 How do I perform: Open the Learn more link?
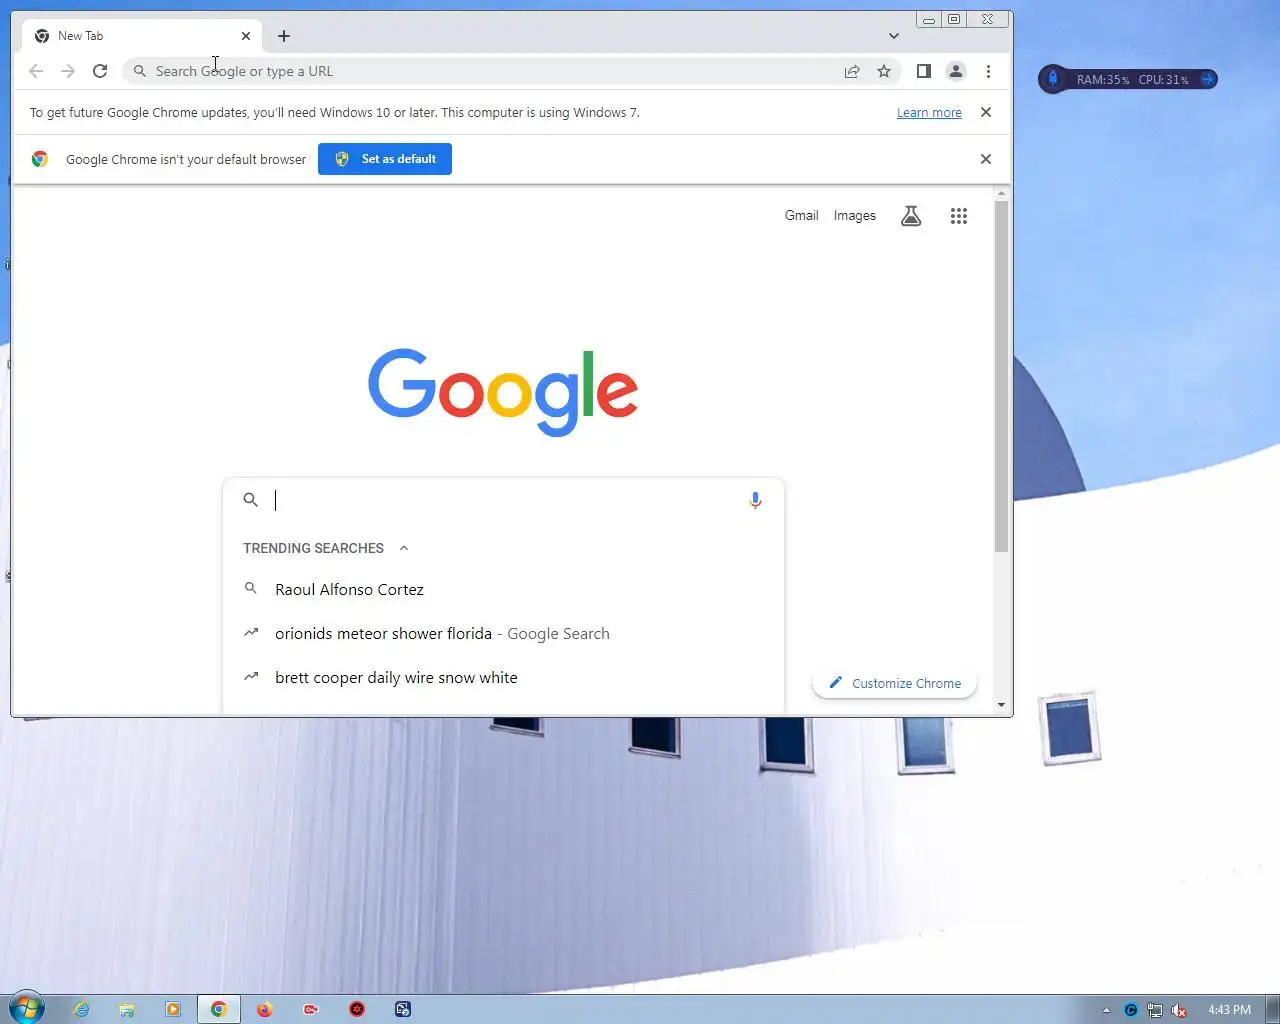tap(929, 113)
